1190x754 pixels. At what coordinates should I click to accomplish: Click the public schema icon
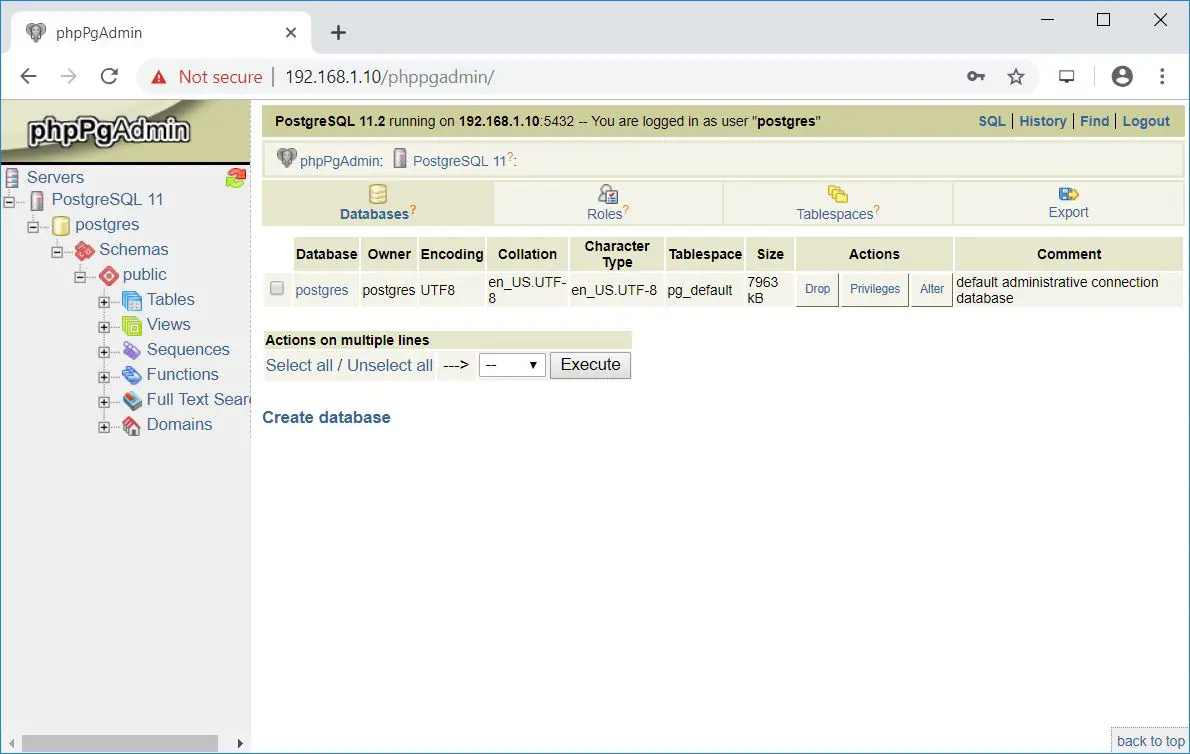pyautogui.click(x=109, y=275)
